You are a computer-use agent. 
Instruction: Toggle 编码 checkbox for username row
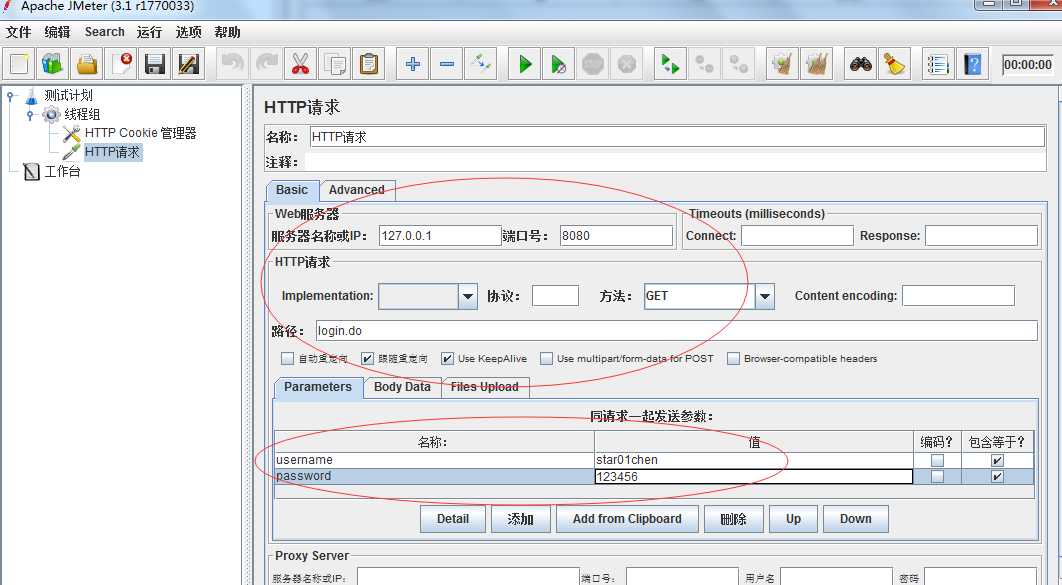click(937, 460)
